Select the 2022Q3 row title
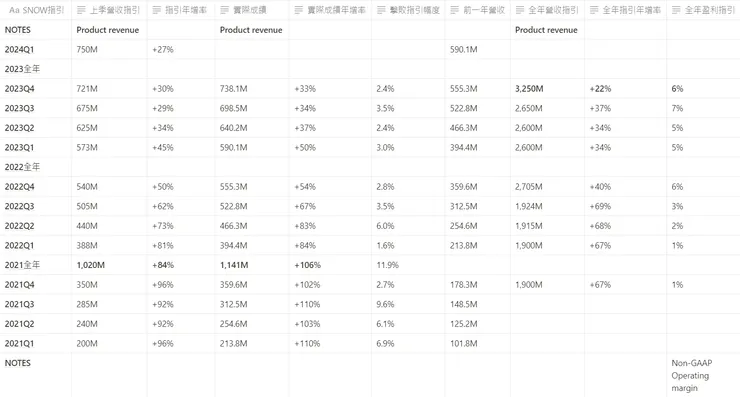The height and width of the screenshot is (397, 740). point(19,206)
